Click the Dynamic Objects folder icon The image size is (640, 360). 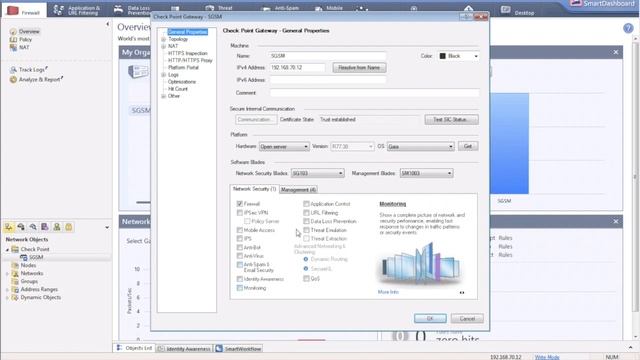pyautogui.click(x=15, y=298)
